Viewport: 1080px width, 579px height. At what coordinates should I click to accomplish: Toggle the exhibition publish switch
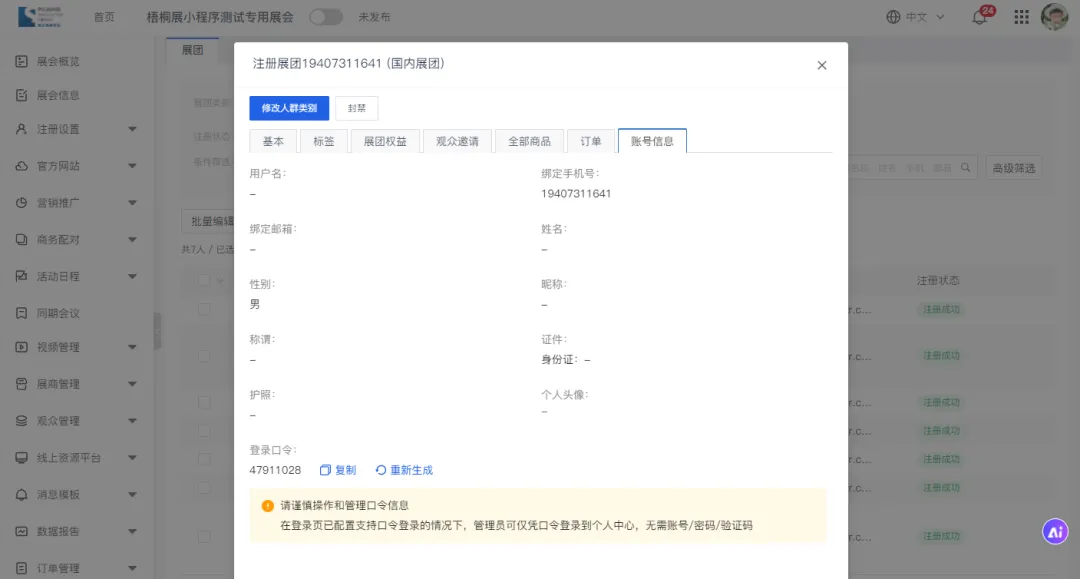tap(325, 17)
